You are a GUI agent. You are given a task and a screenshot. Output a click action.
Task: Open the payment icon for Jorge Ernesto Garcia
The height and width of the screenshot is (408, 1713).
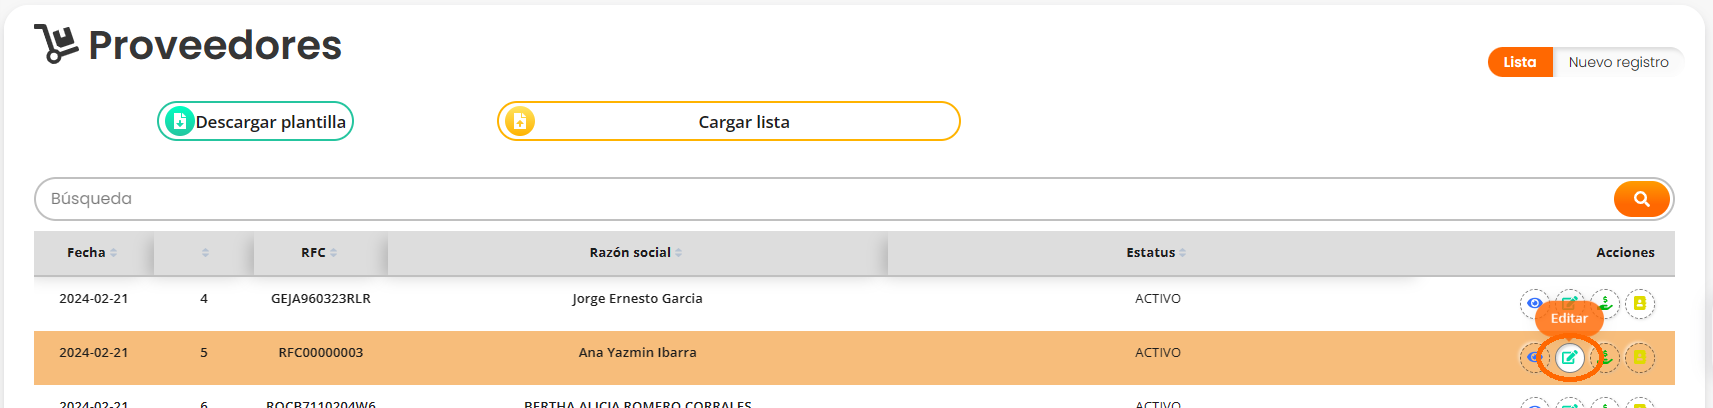1605,303
